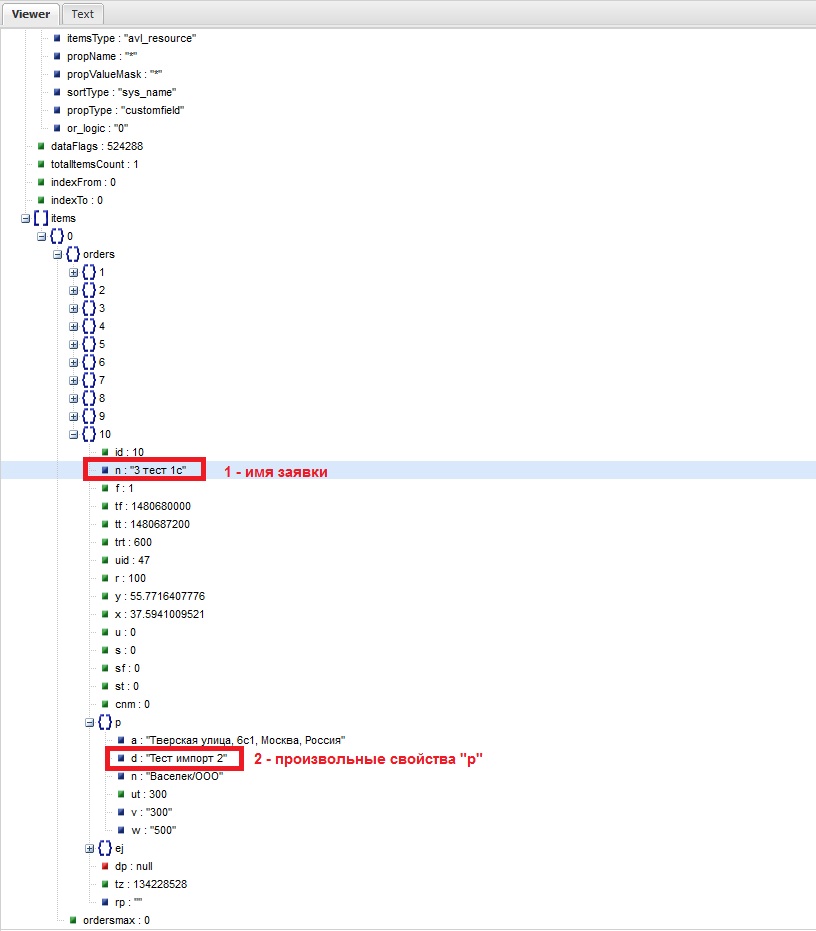This screenshot has width=816, height=931.
Task: Click the object icon of order 3
Action: tap(89, 308)
